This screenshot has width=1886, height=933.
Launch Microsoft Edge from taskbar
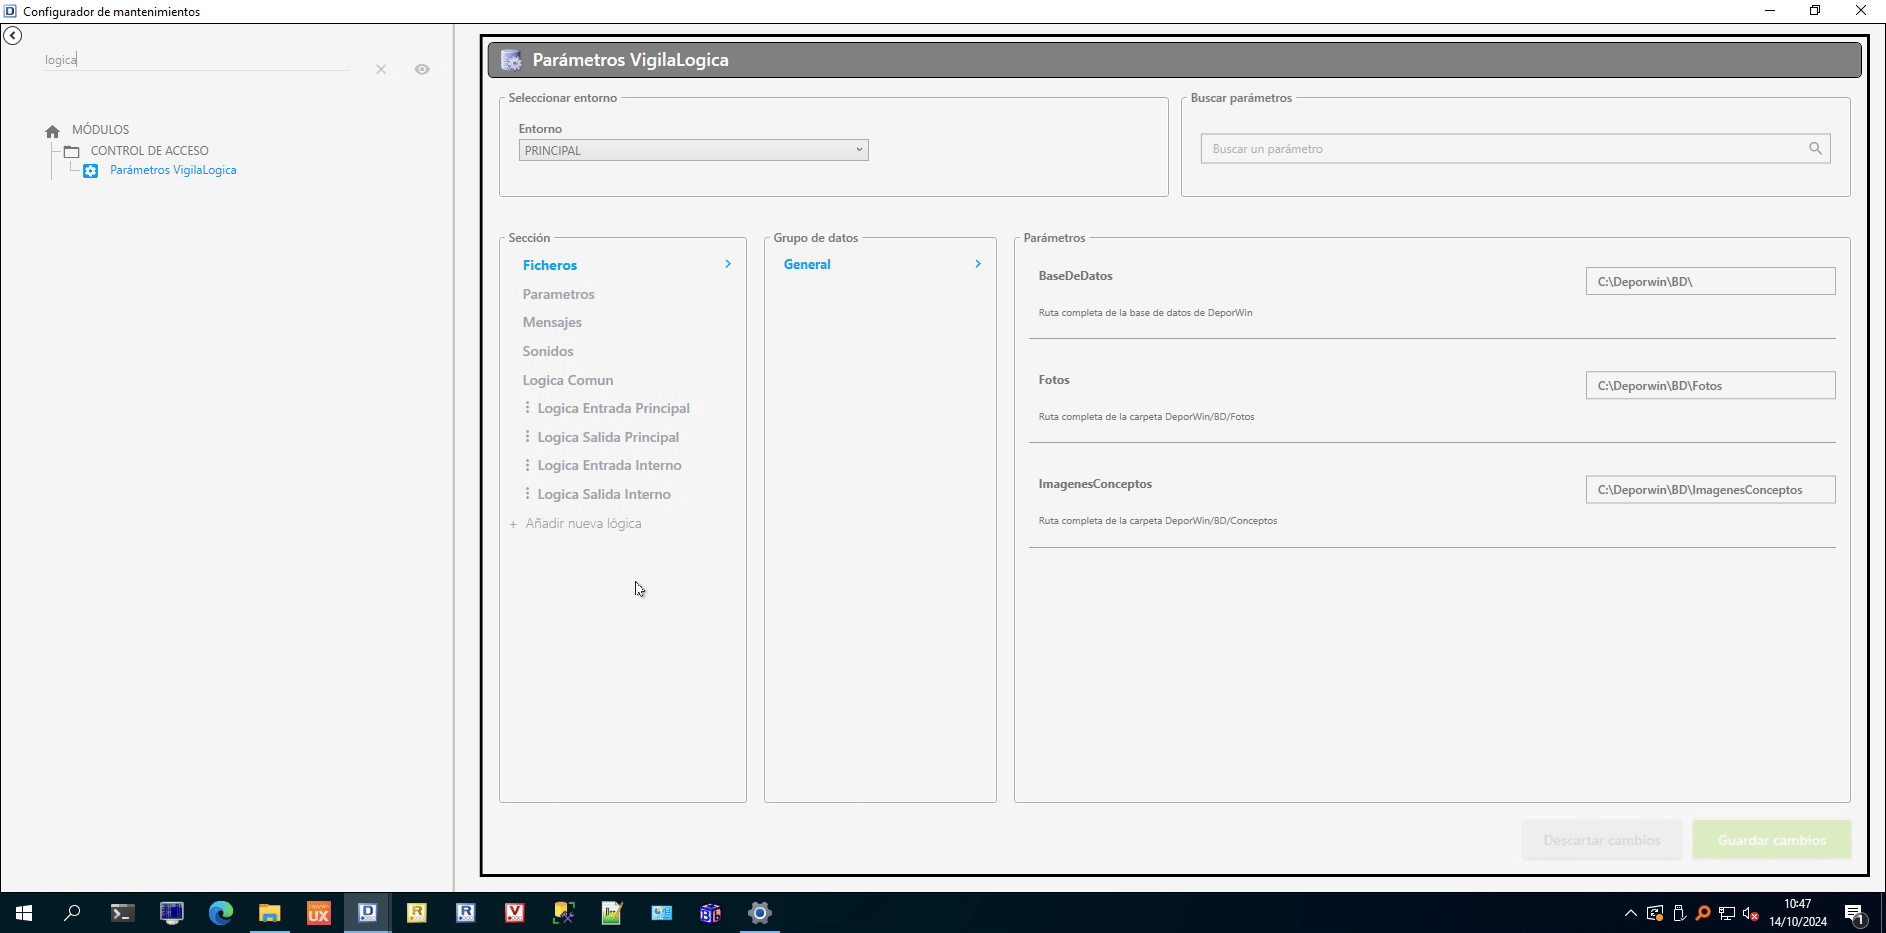tap(220, 913)
